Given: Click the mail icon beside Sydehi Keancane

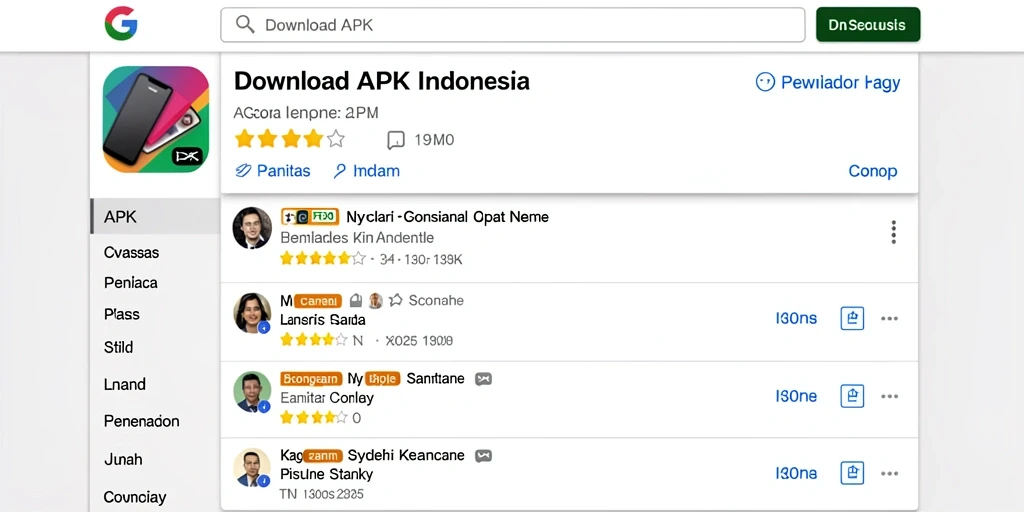Looking at the screenshot, I should tap(483, 456).
